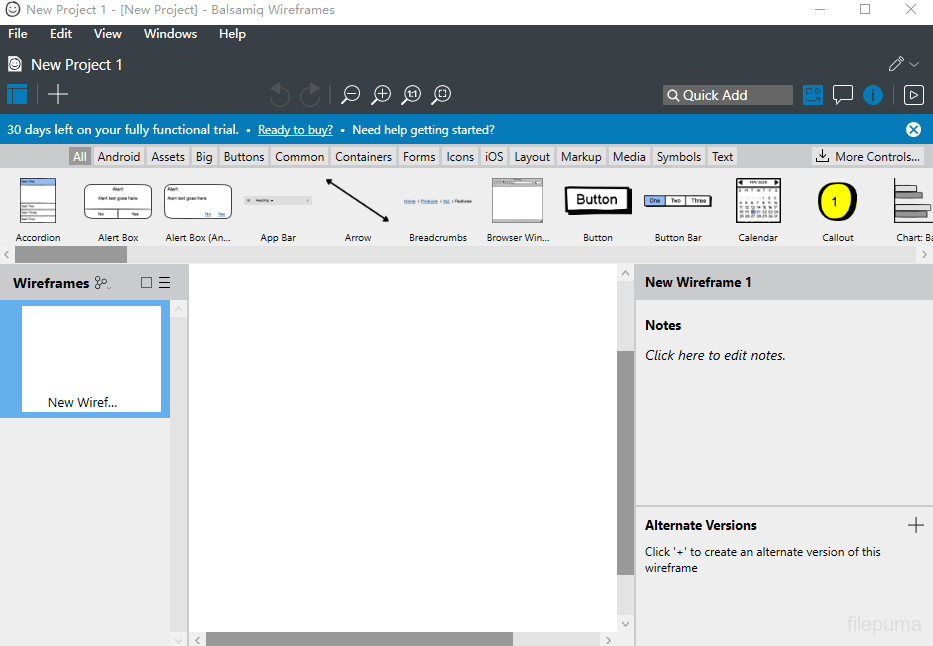The height and width of the screenshot is (646, 933).
Task: Click the canvas vertical scroll down arrow
Action: [625, 624]
